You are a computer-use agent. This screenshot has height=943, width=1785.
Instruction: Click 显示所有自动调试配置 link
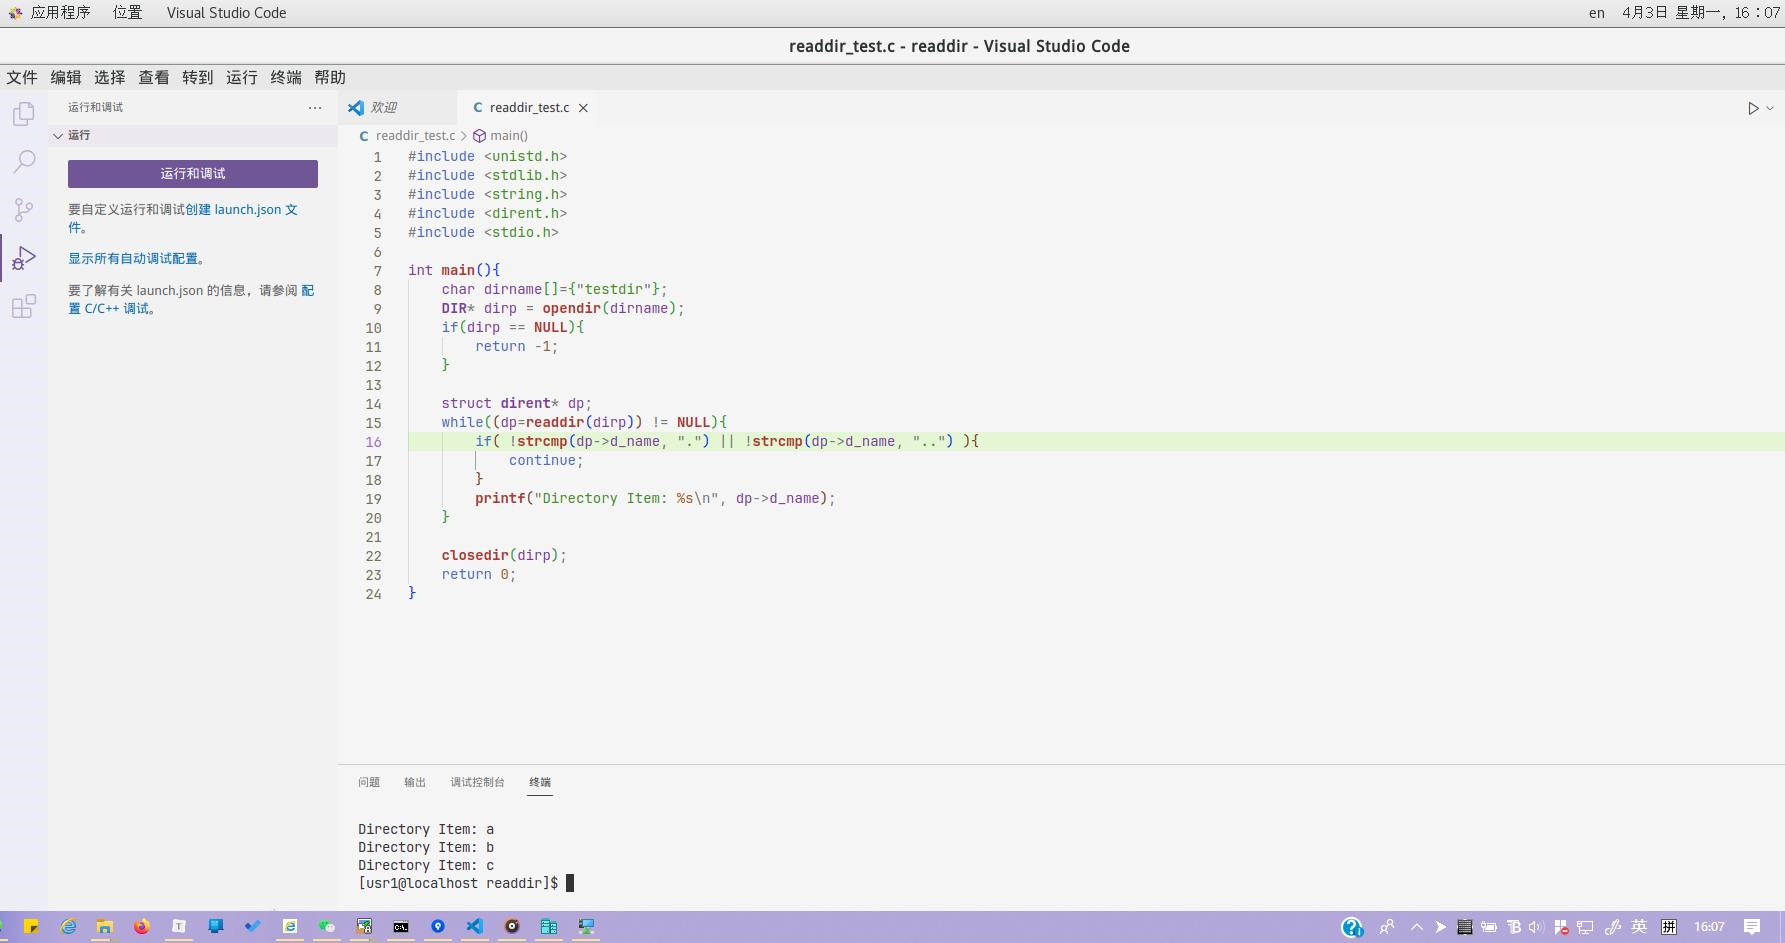tap(132, 258)
